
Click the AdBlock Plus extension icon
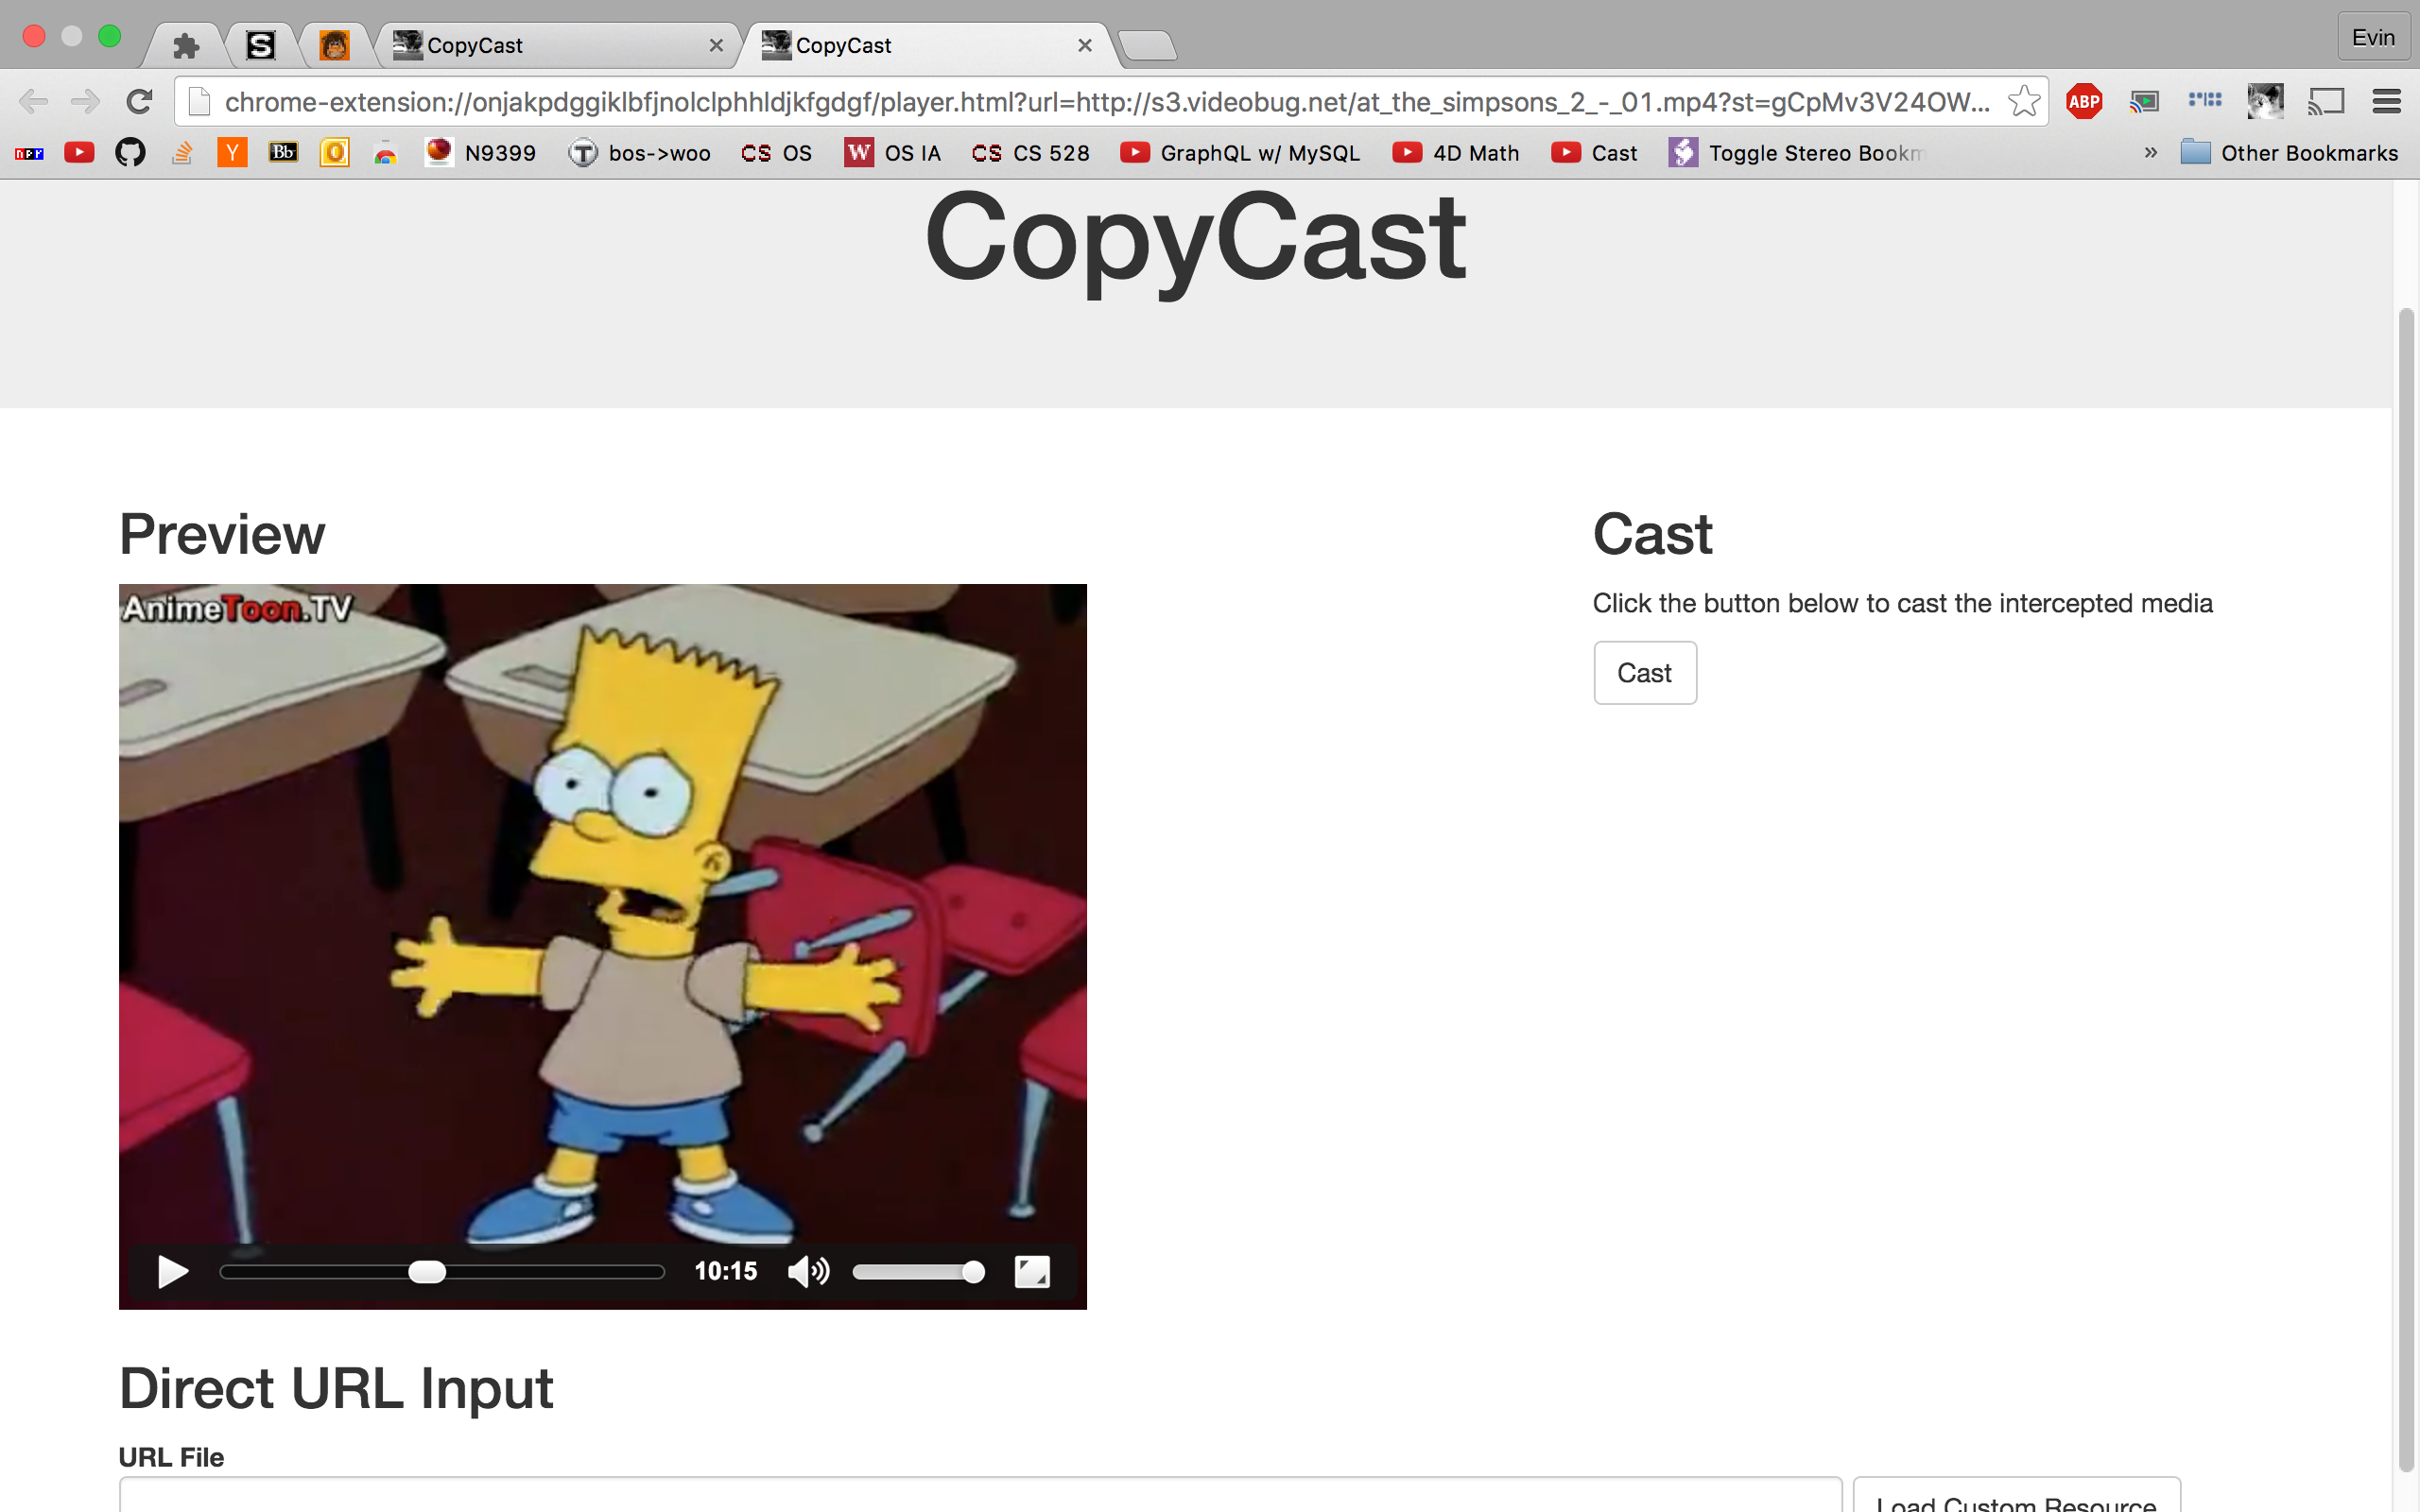pos(2084,101)
